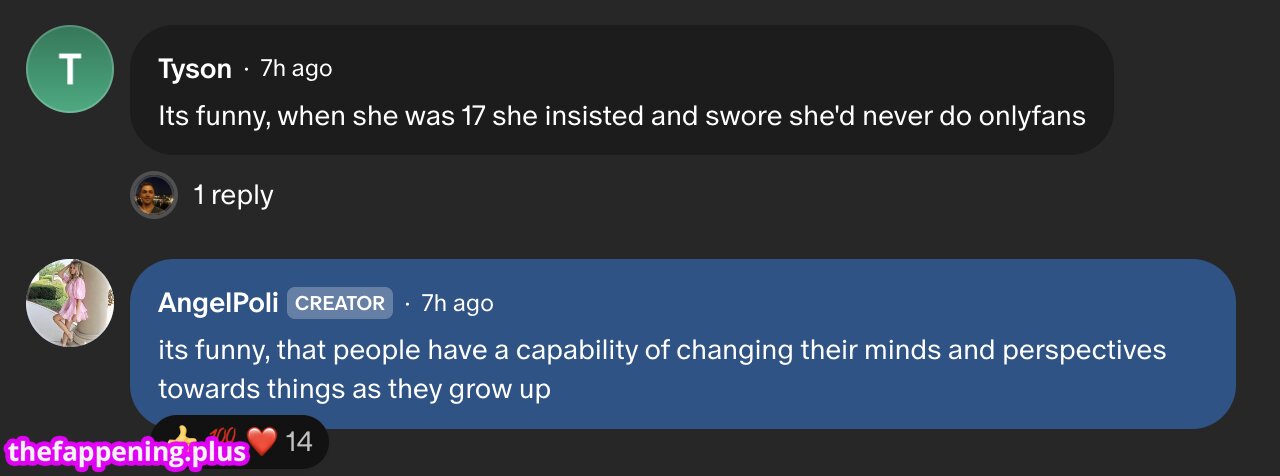Viewport: 1280px width, 476px height.
Task: Click Tyson's green "T" avatar
Action: click(70, 69)
